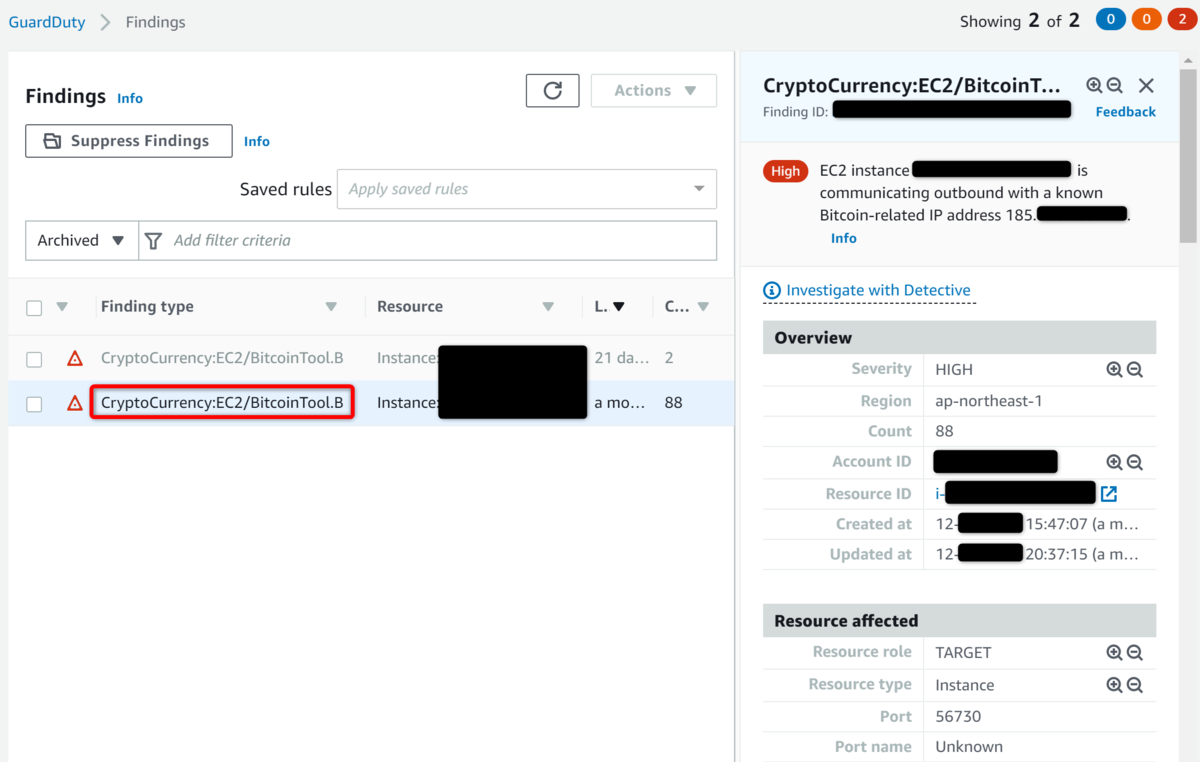1200x762 pixels.
Task: Open Info link next to Suppress Findings
Action: pos(257,141)
